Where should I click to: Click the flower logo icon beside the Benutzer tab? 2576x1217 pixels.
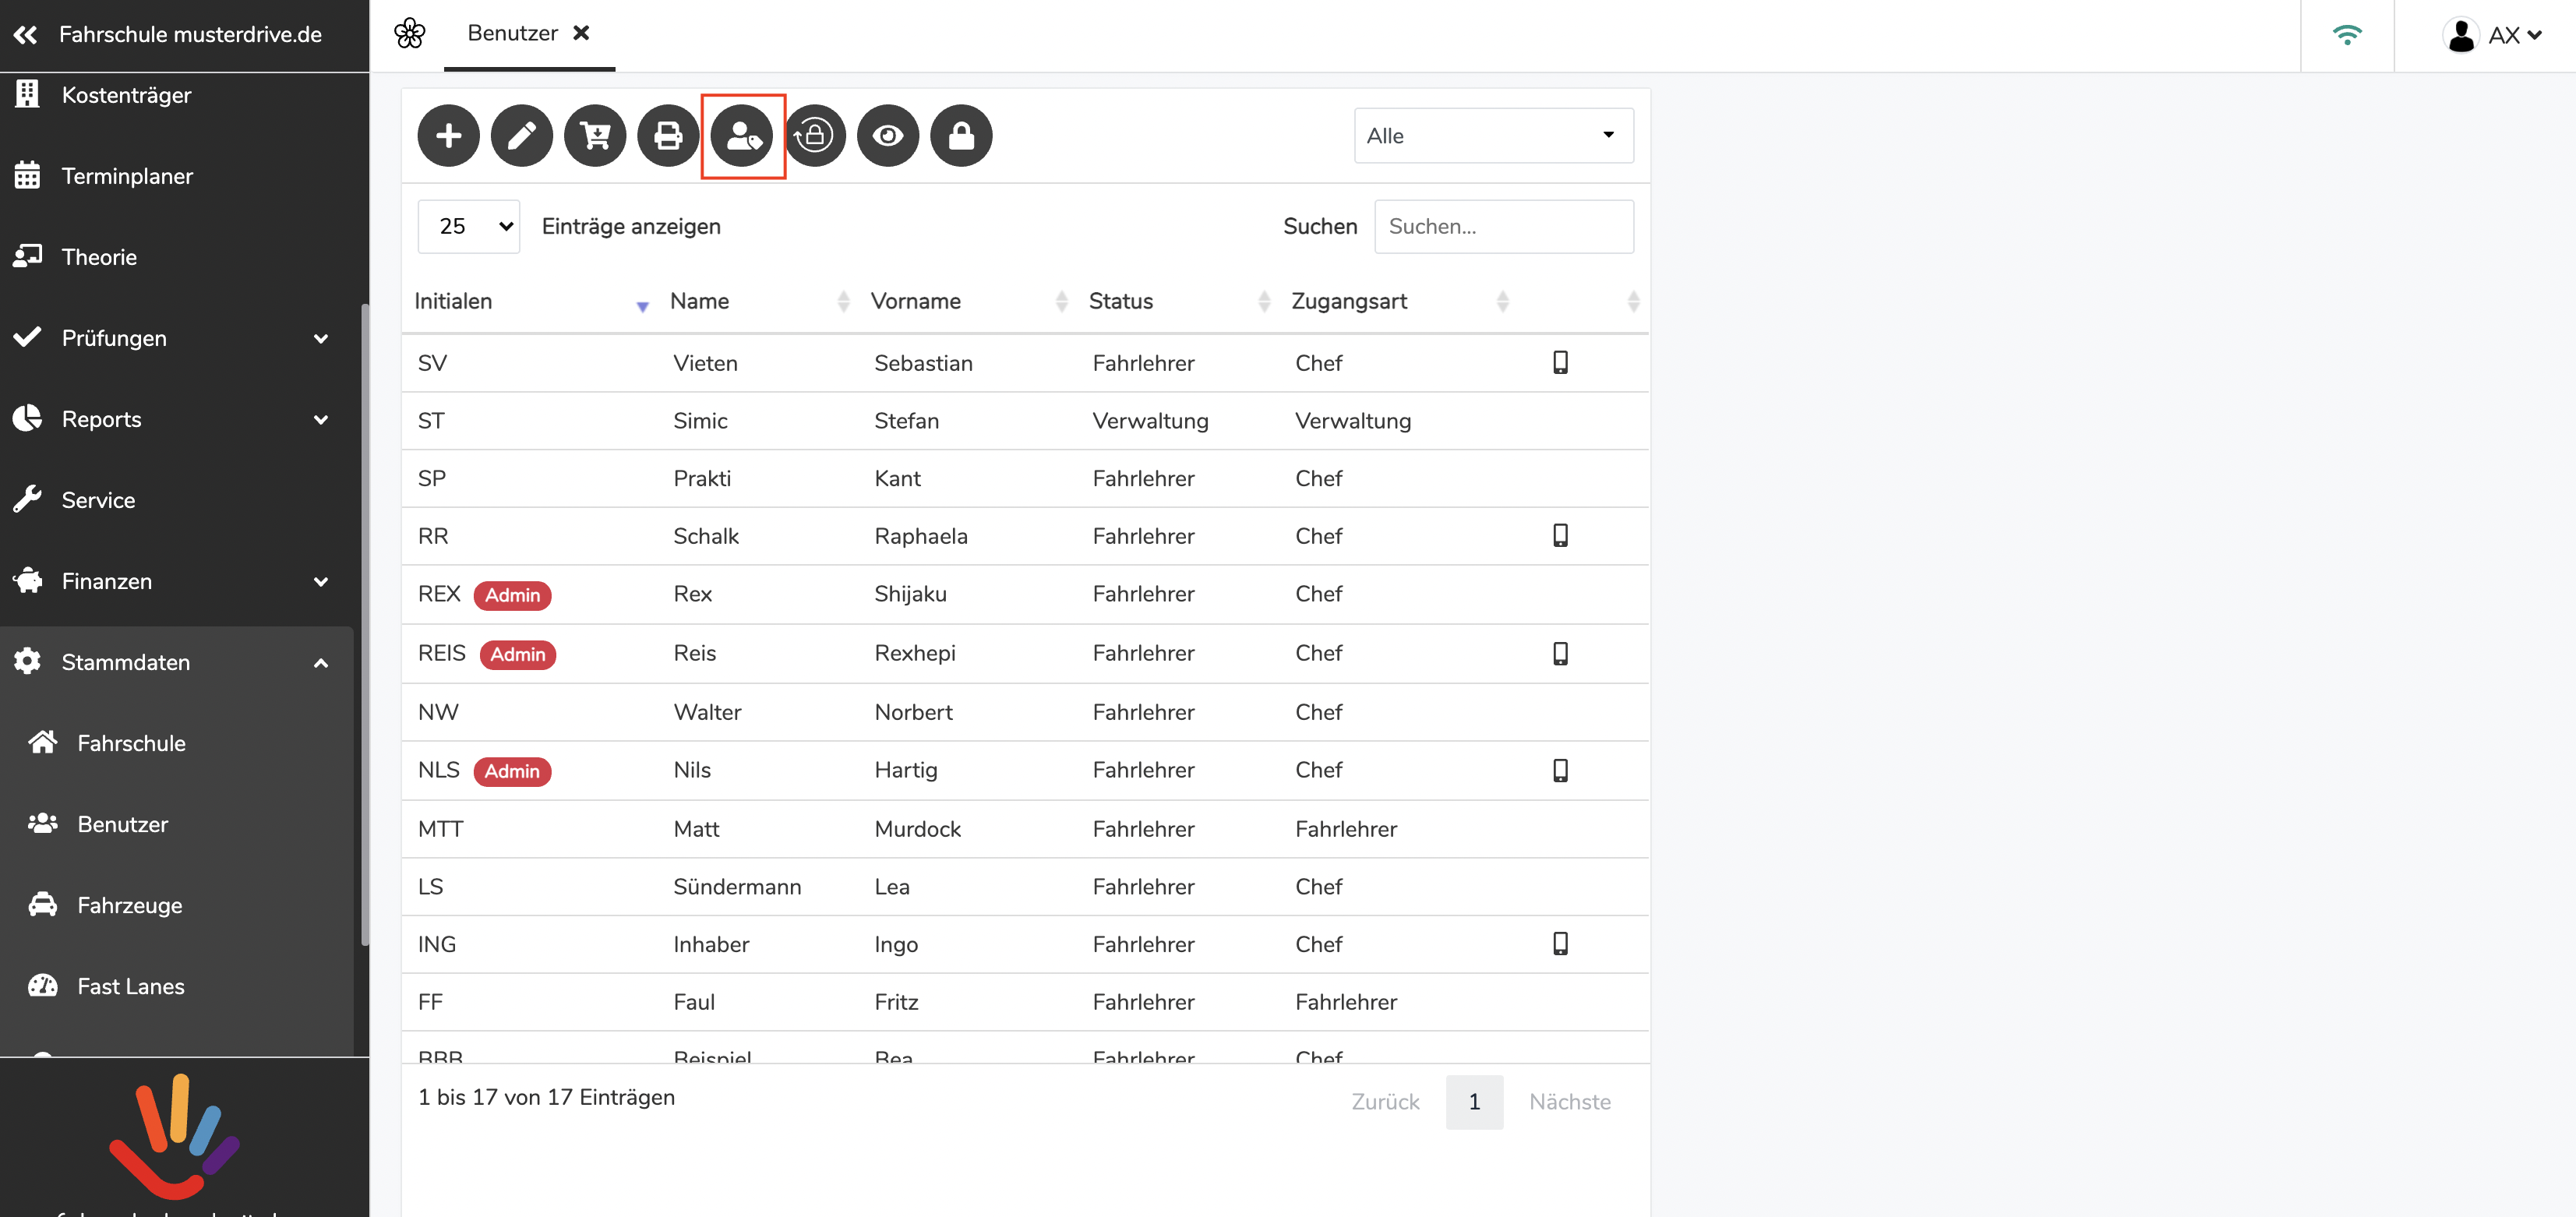coord(409,33)
